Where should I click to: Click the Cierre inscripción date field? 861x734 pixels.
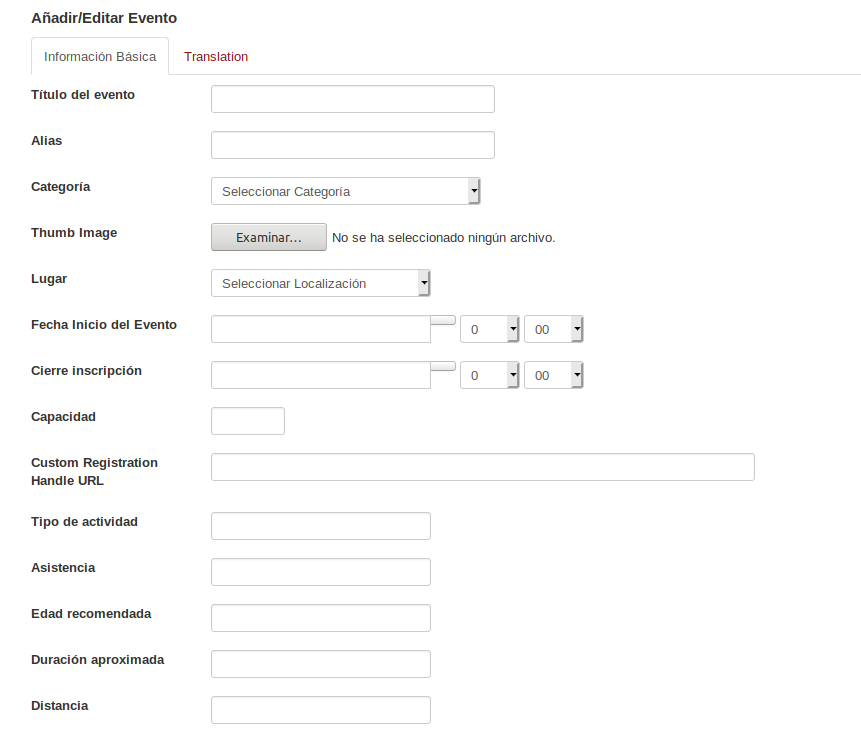320,375
